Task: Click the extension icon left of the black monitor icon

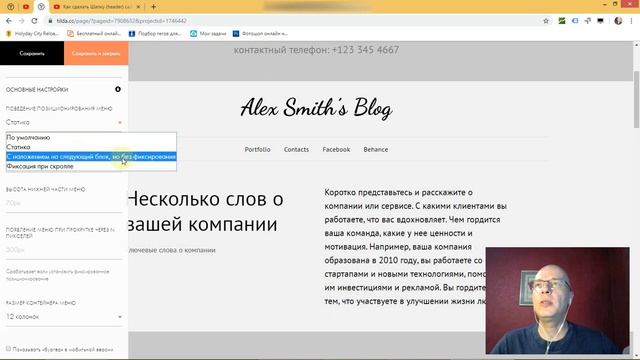Action: (588, 21)
